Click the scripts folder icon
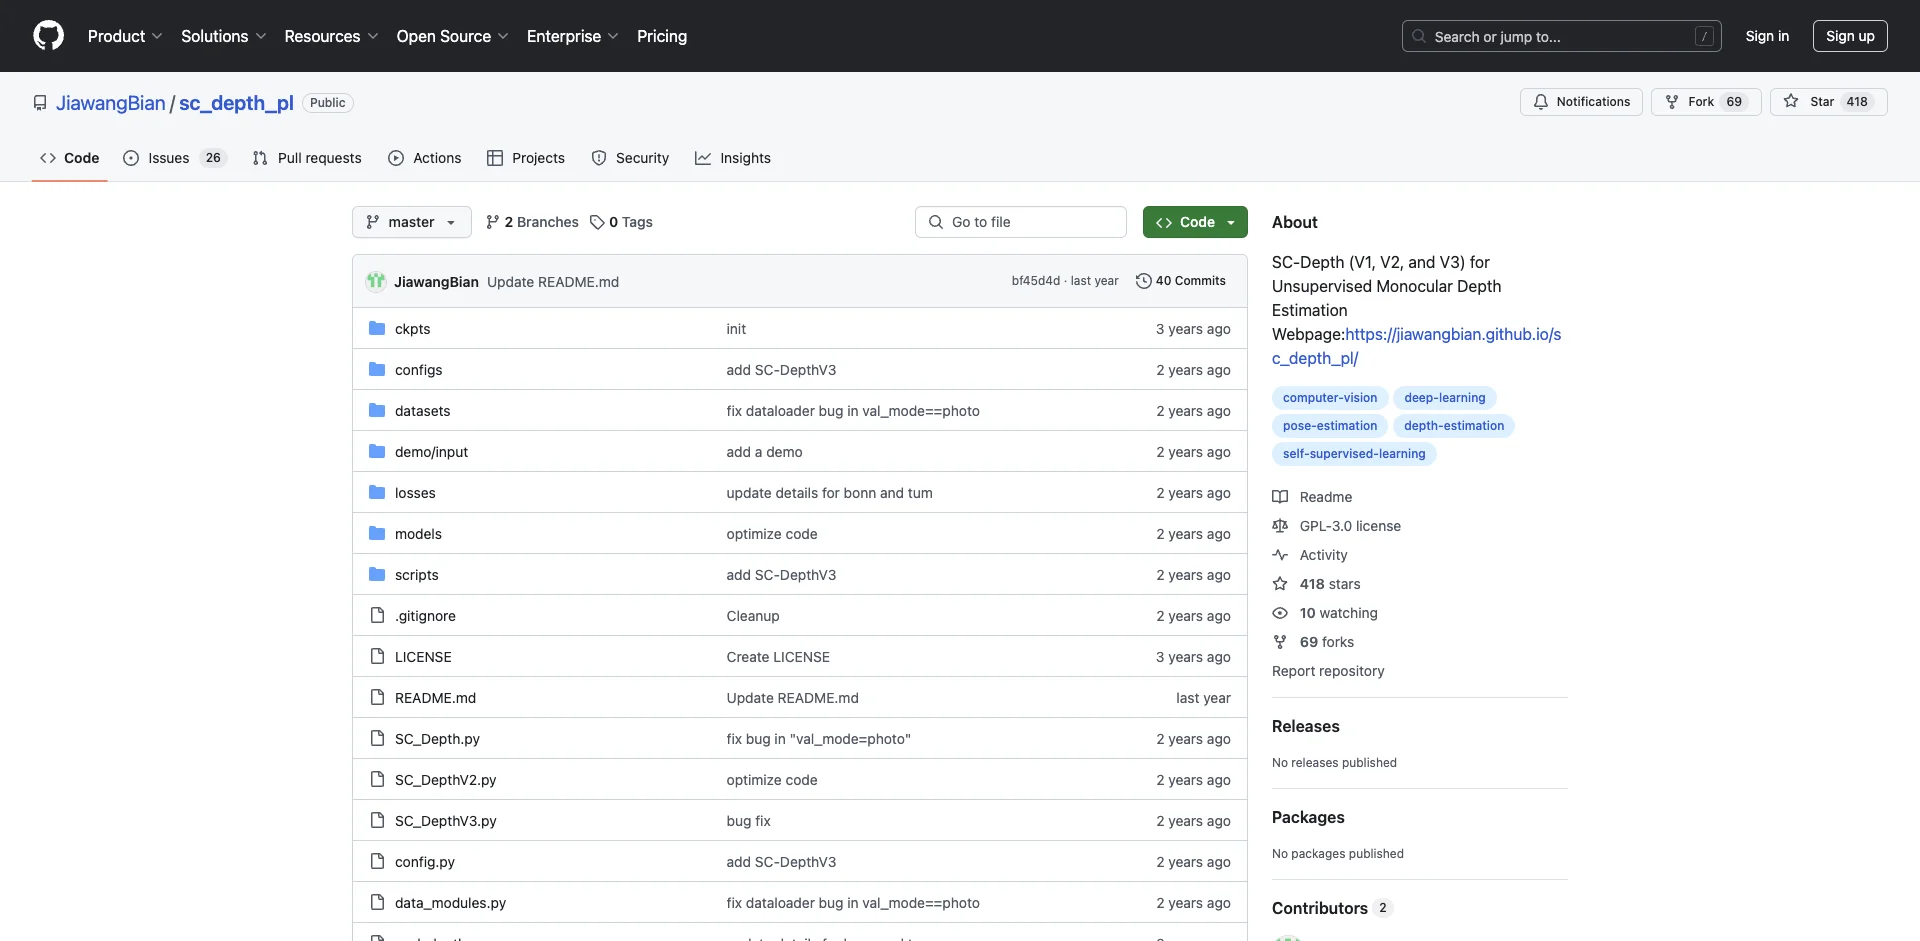The image size is (1920, 941). pyautogui.click(x=377, y=575)
